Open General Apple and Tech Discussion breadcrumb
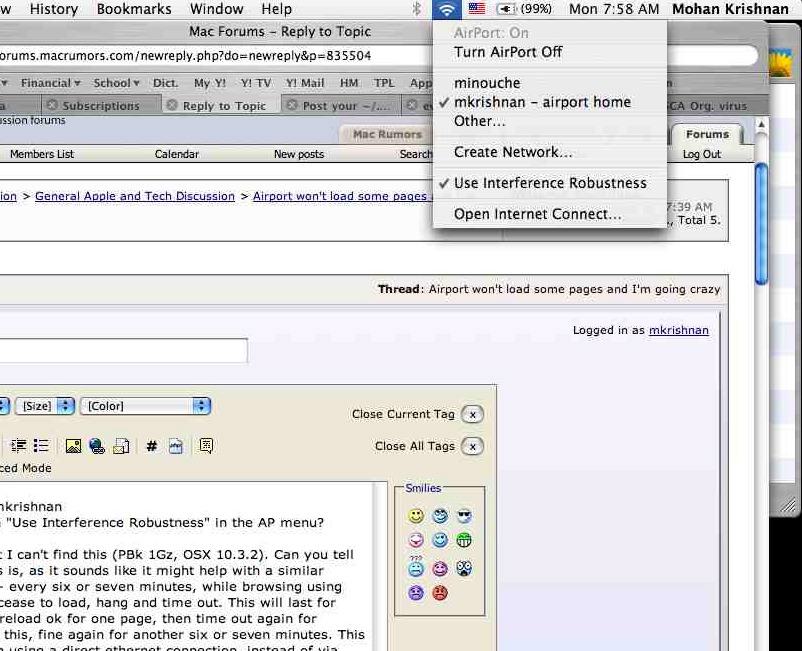 (x=135, y=196)
